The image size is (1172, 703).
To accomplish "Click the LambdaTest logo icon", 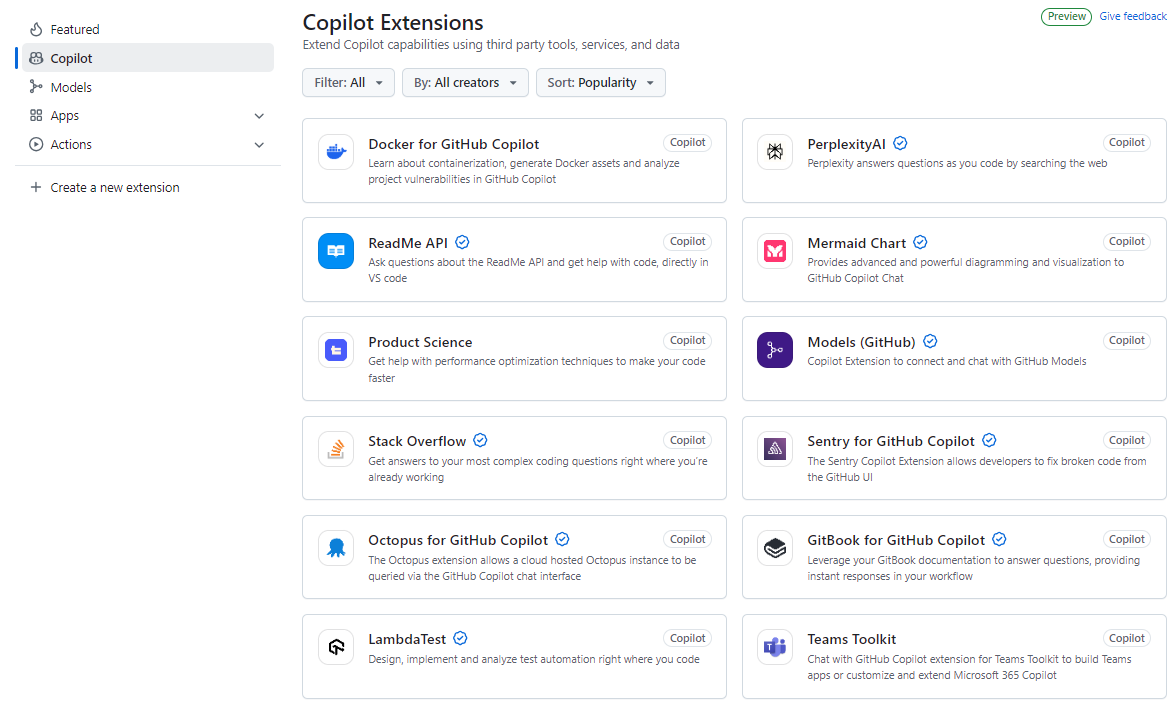I will [x=335, y=647].
